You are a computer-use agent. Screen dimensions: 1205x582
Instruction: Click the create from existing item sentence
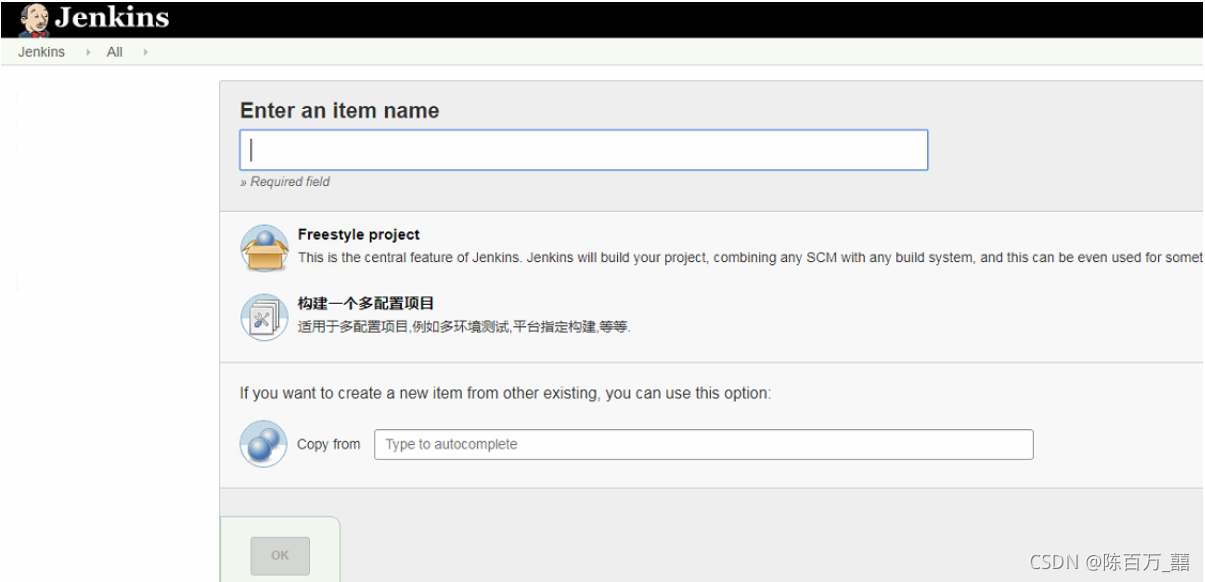pyautogui.click(x=506, y=394)
